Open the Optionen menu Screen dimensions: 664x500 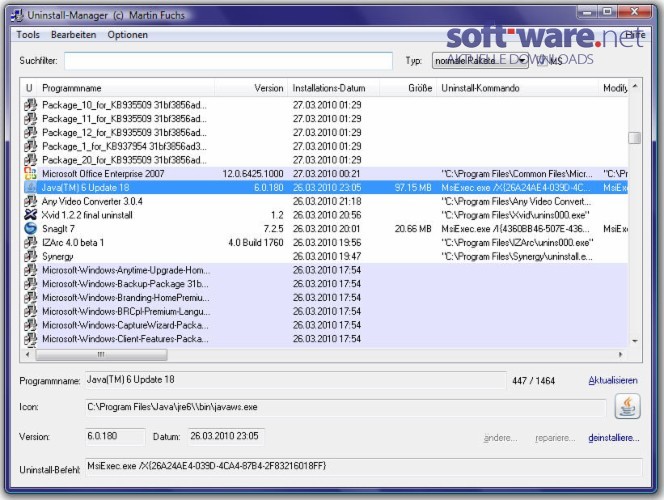coord(127,35)
